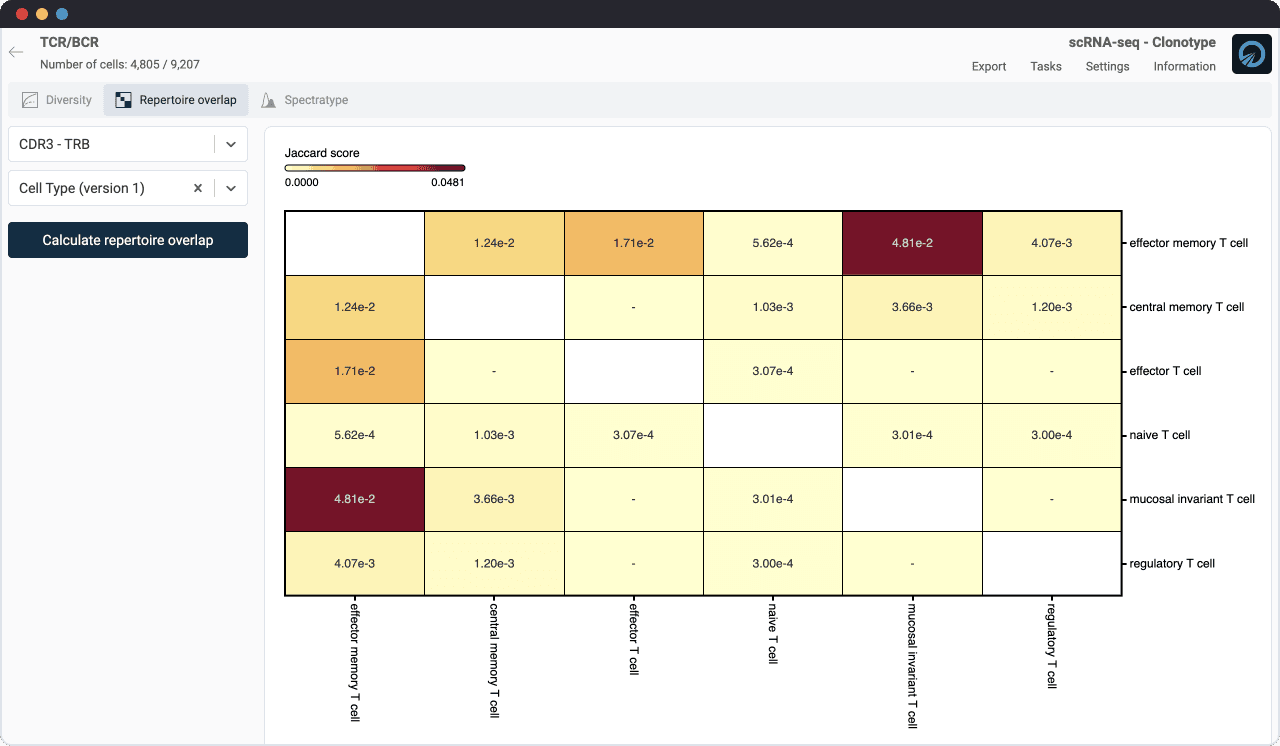This screenshot has width=1280, height=746.
Task: Click the Diversity tab chart icon
Action: tap(30, 100)
